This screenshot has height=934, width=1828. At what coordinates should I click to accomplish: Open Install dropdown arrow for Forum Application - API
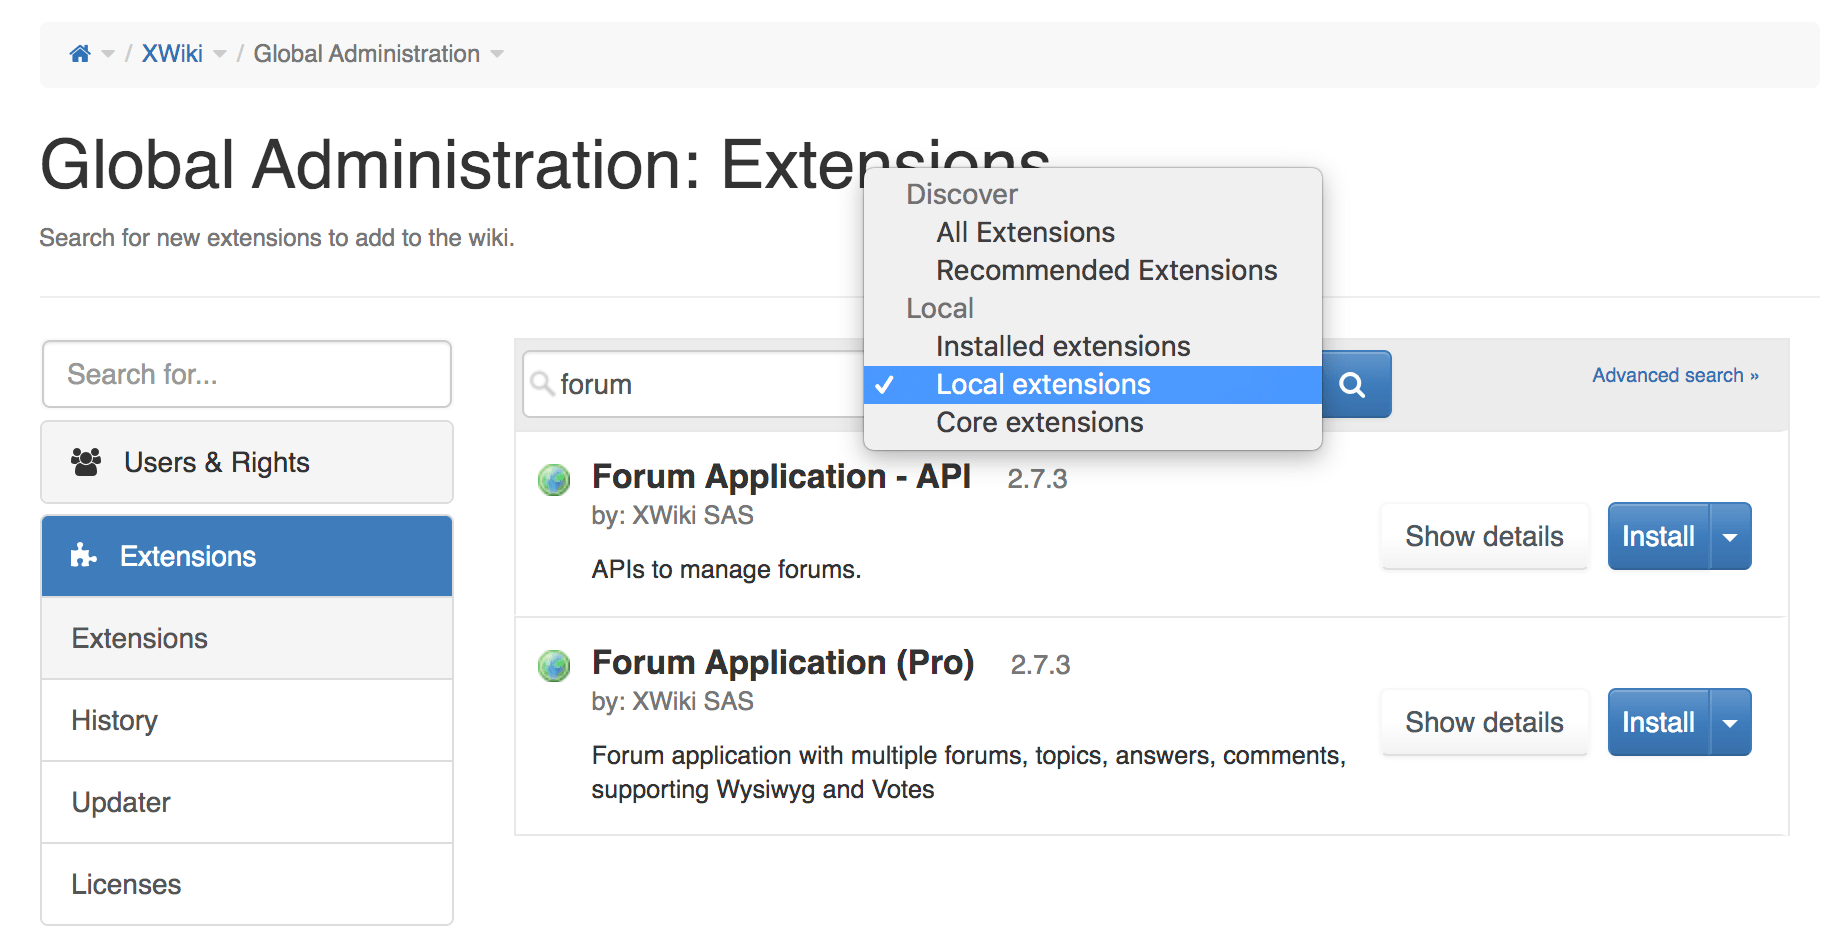1730,537
